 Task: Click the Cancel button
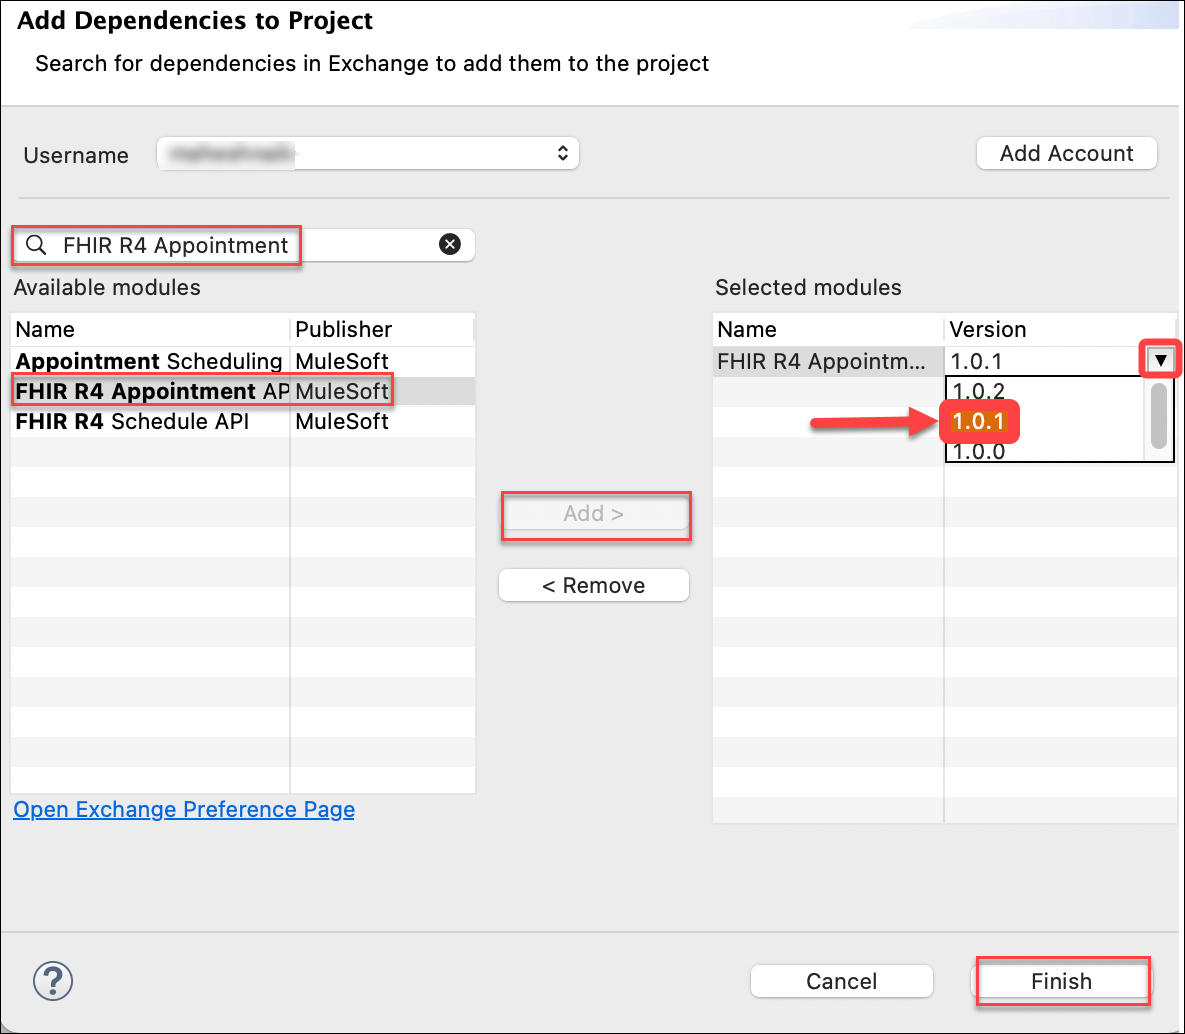pyautogui.click(x=841, y=981)
